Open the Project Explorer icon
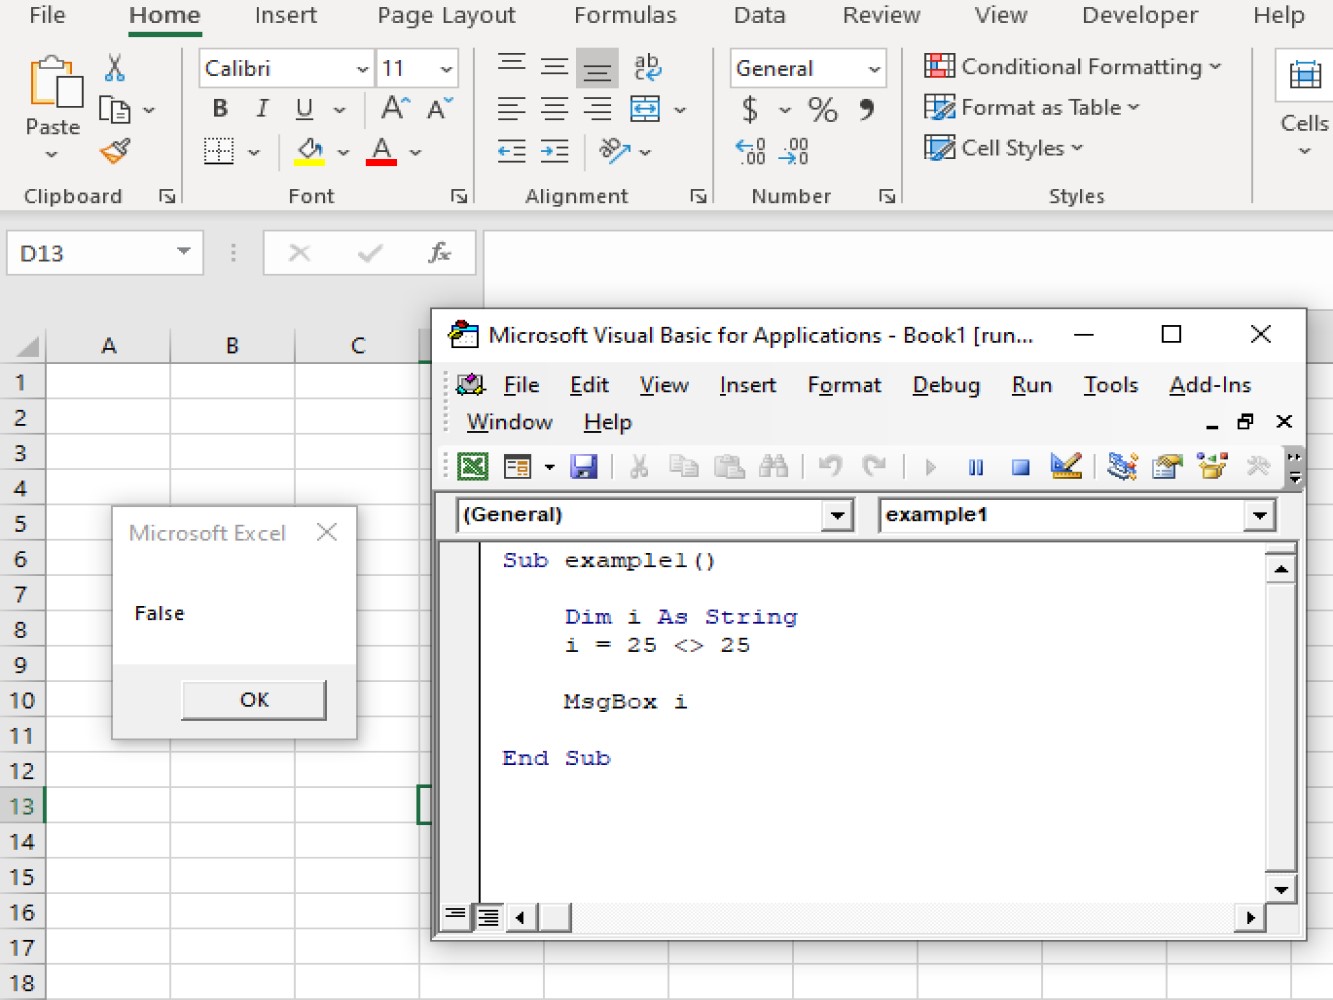Image resolution: width=1333 pixels, height=1000 pixels. 1121,466
